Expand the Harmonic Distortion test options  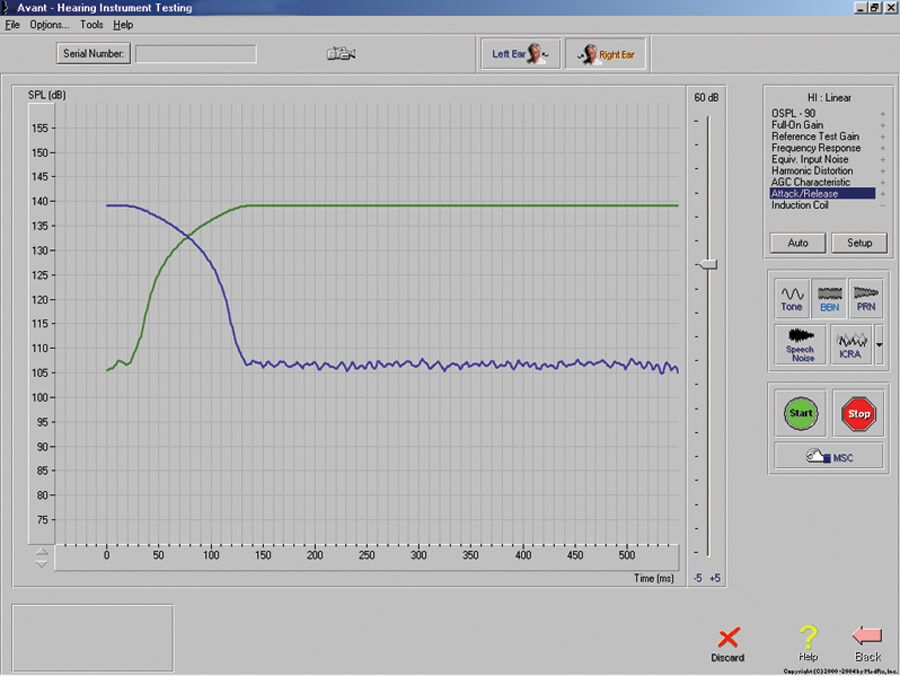(884, 170)
